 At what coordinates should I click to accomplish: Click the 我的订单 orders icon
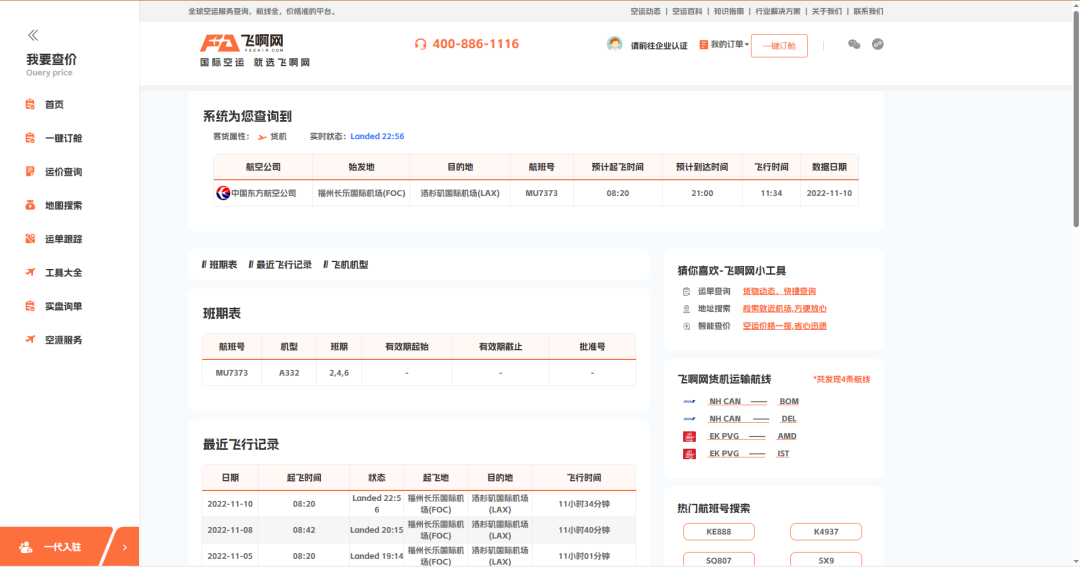[703, 45]
